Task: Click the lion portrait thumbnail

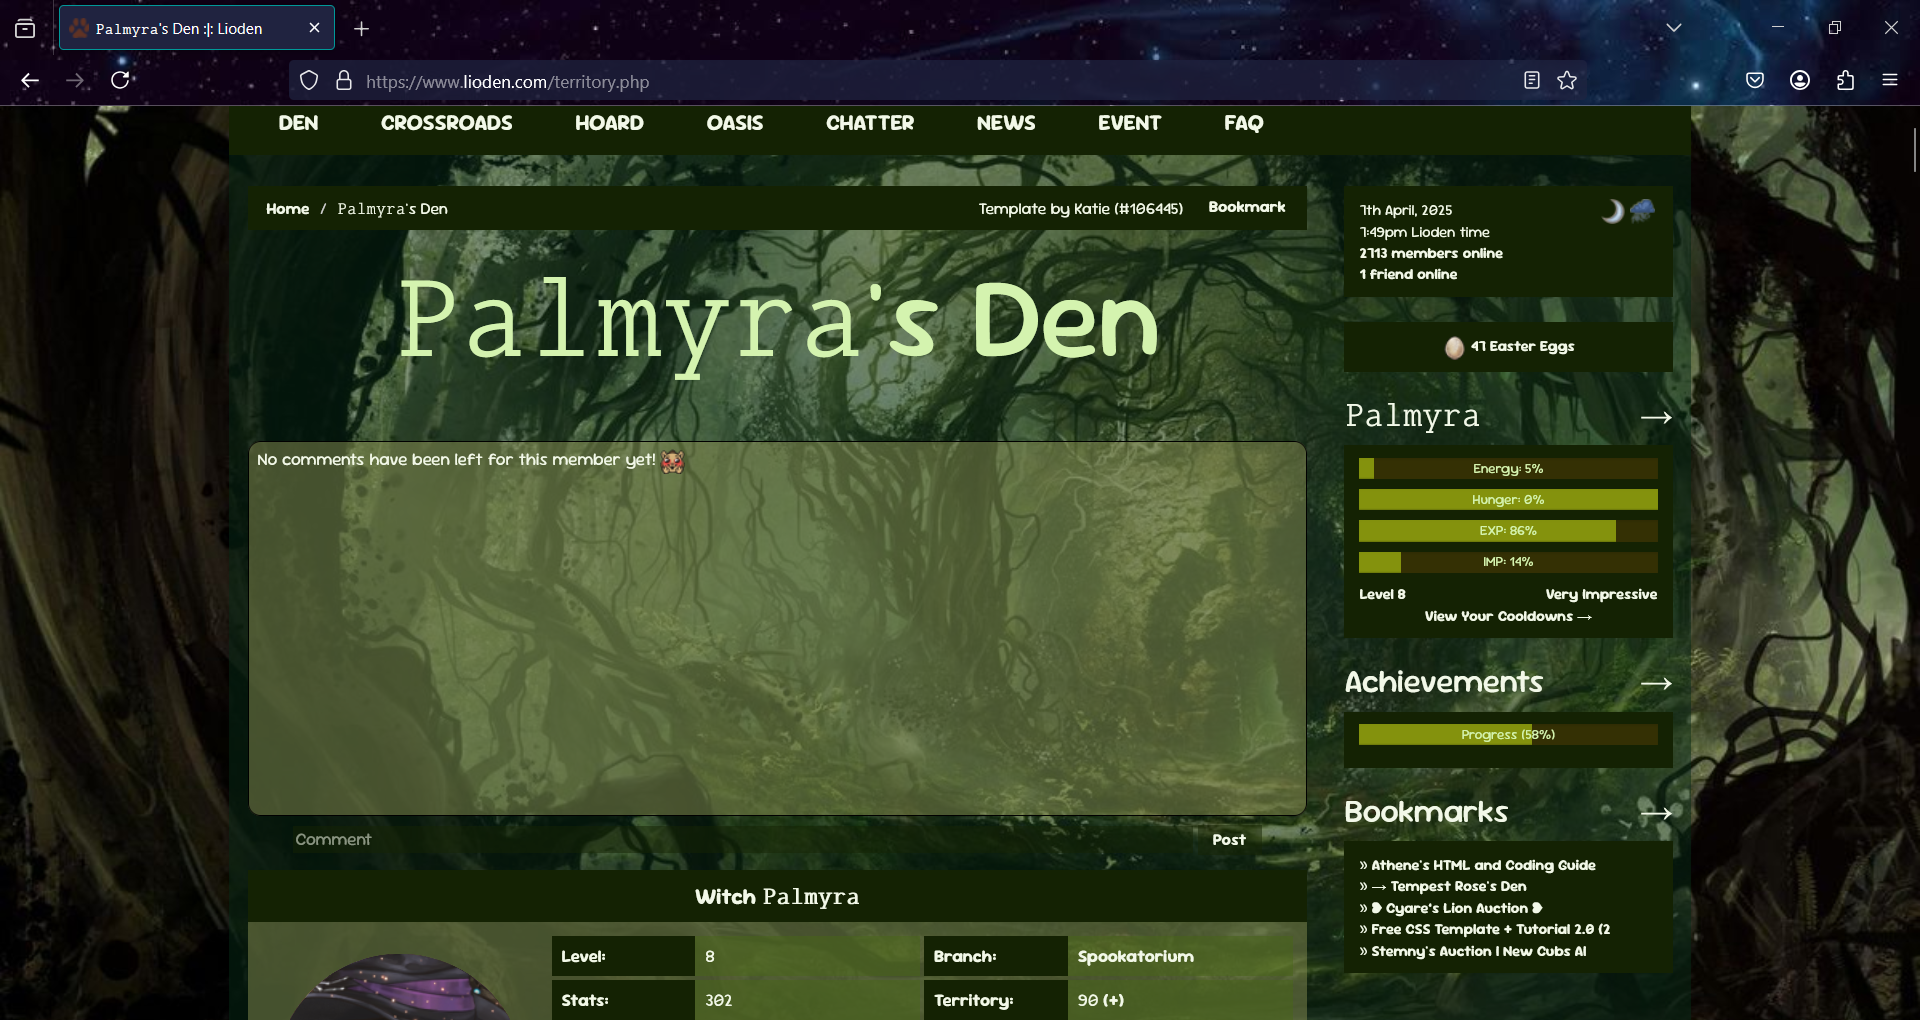Action: click(x=400, y=987)
